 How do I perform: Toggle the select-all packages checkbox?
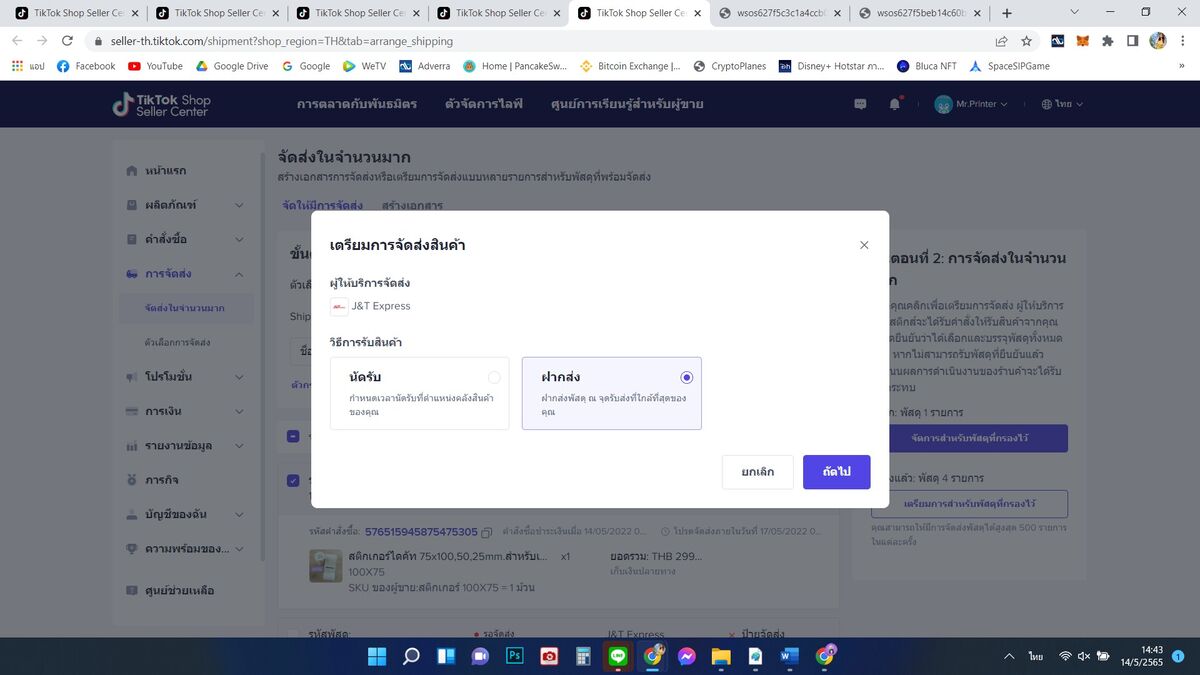click(x=292, y=436)
